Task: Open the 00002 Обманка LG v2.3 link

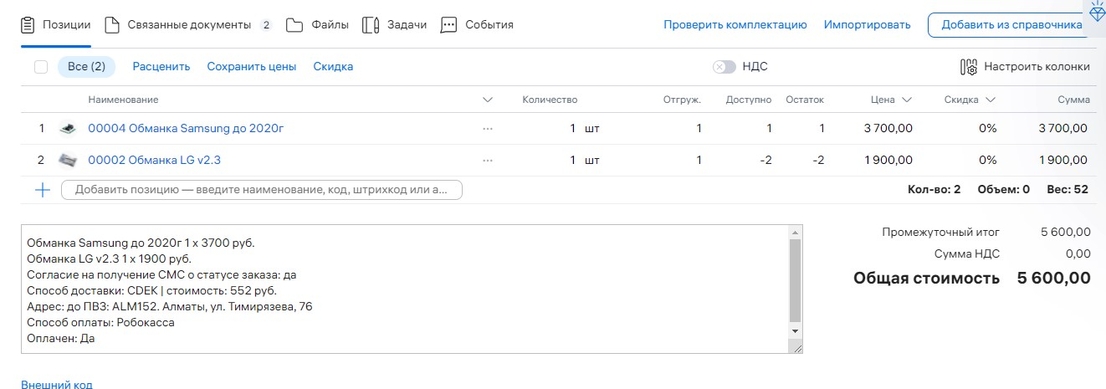Action: pos(154,160)
